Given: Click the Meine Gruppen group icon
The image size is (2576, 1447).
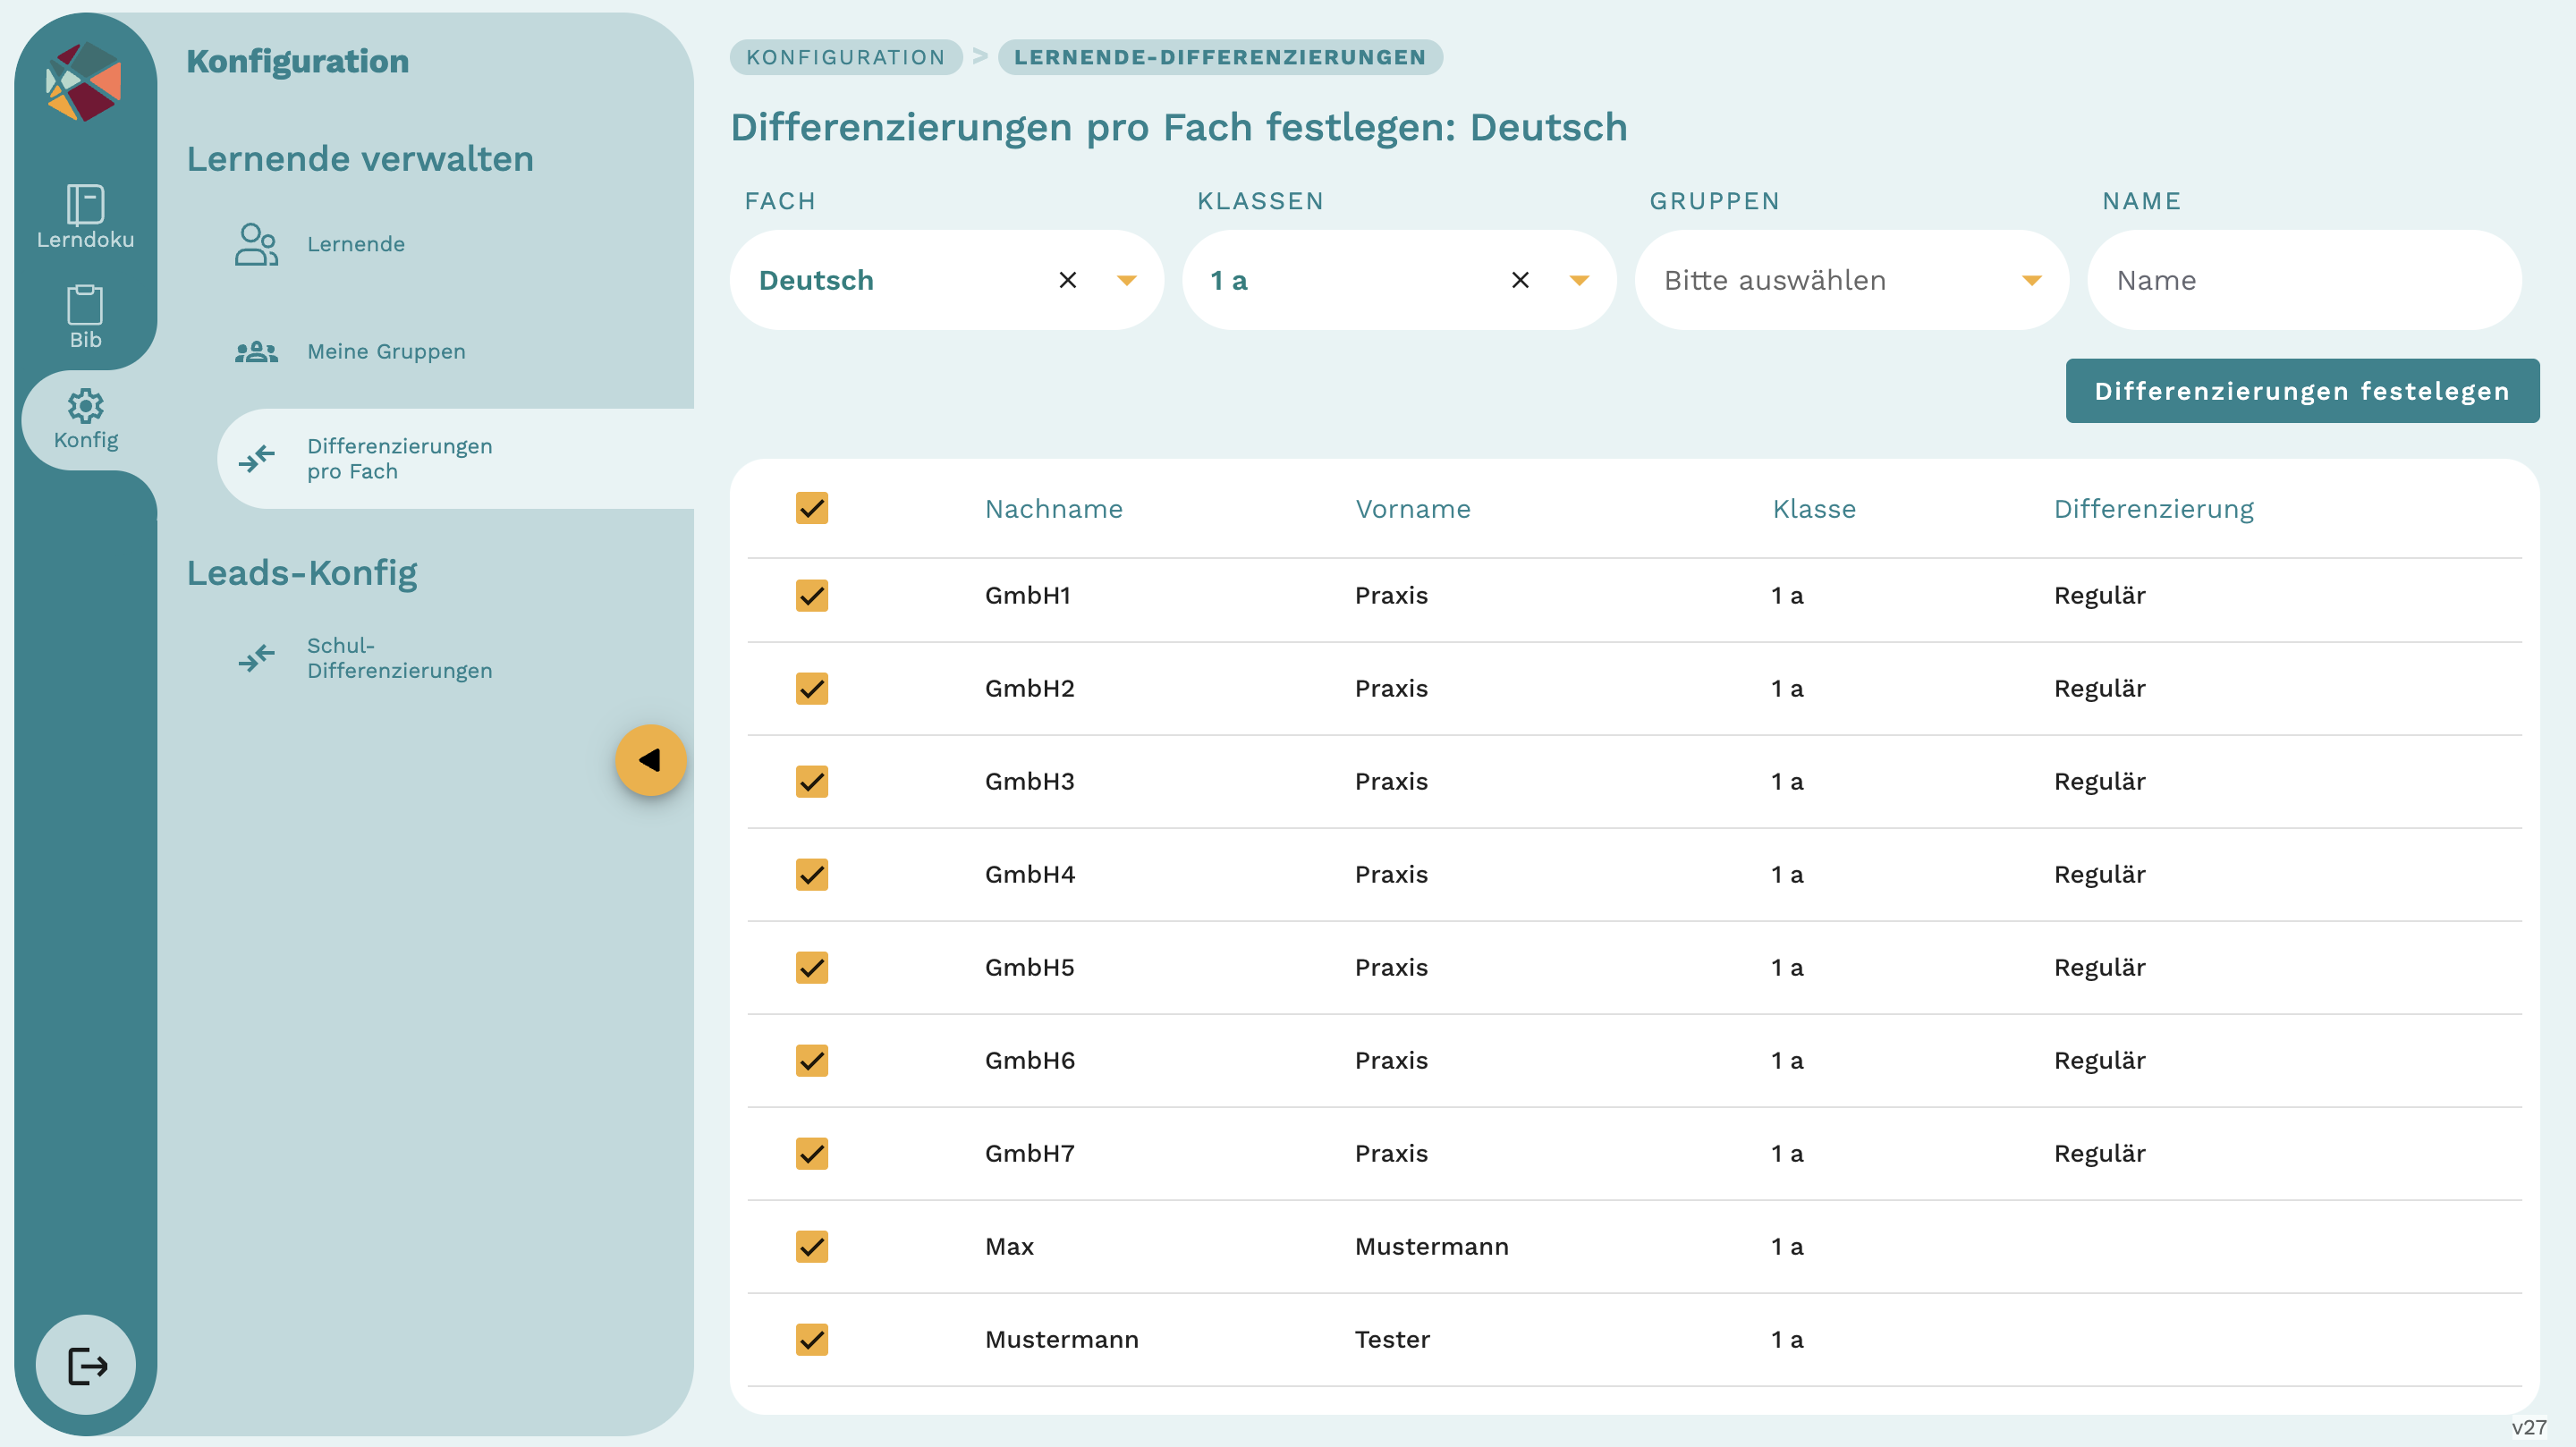Looking at the screenshot, I should click(x=256, y=351).
